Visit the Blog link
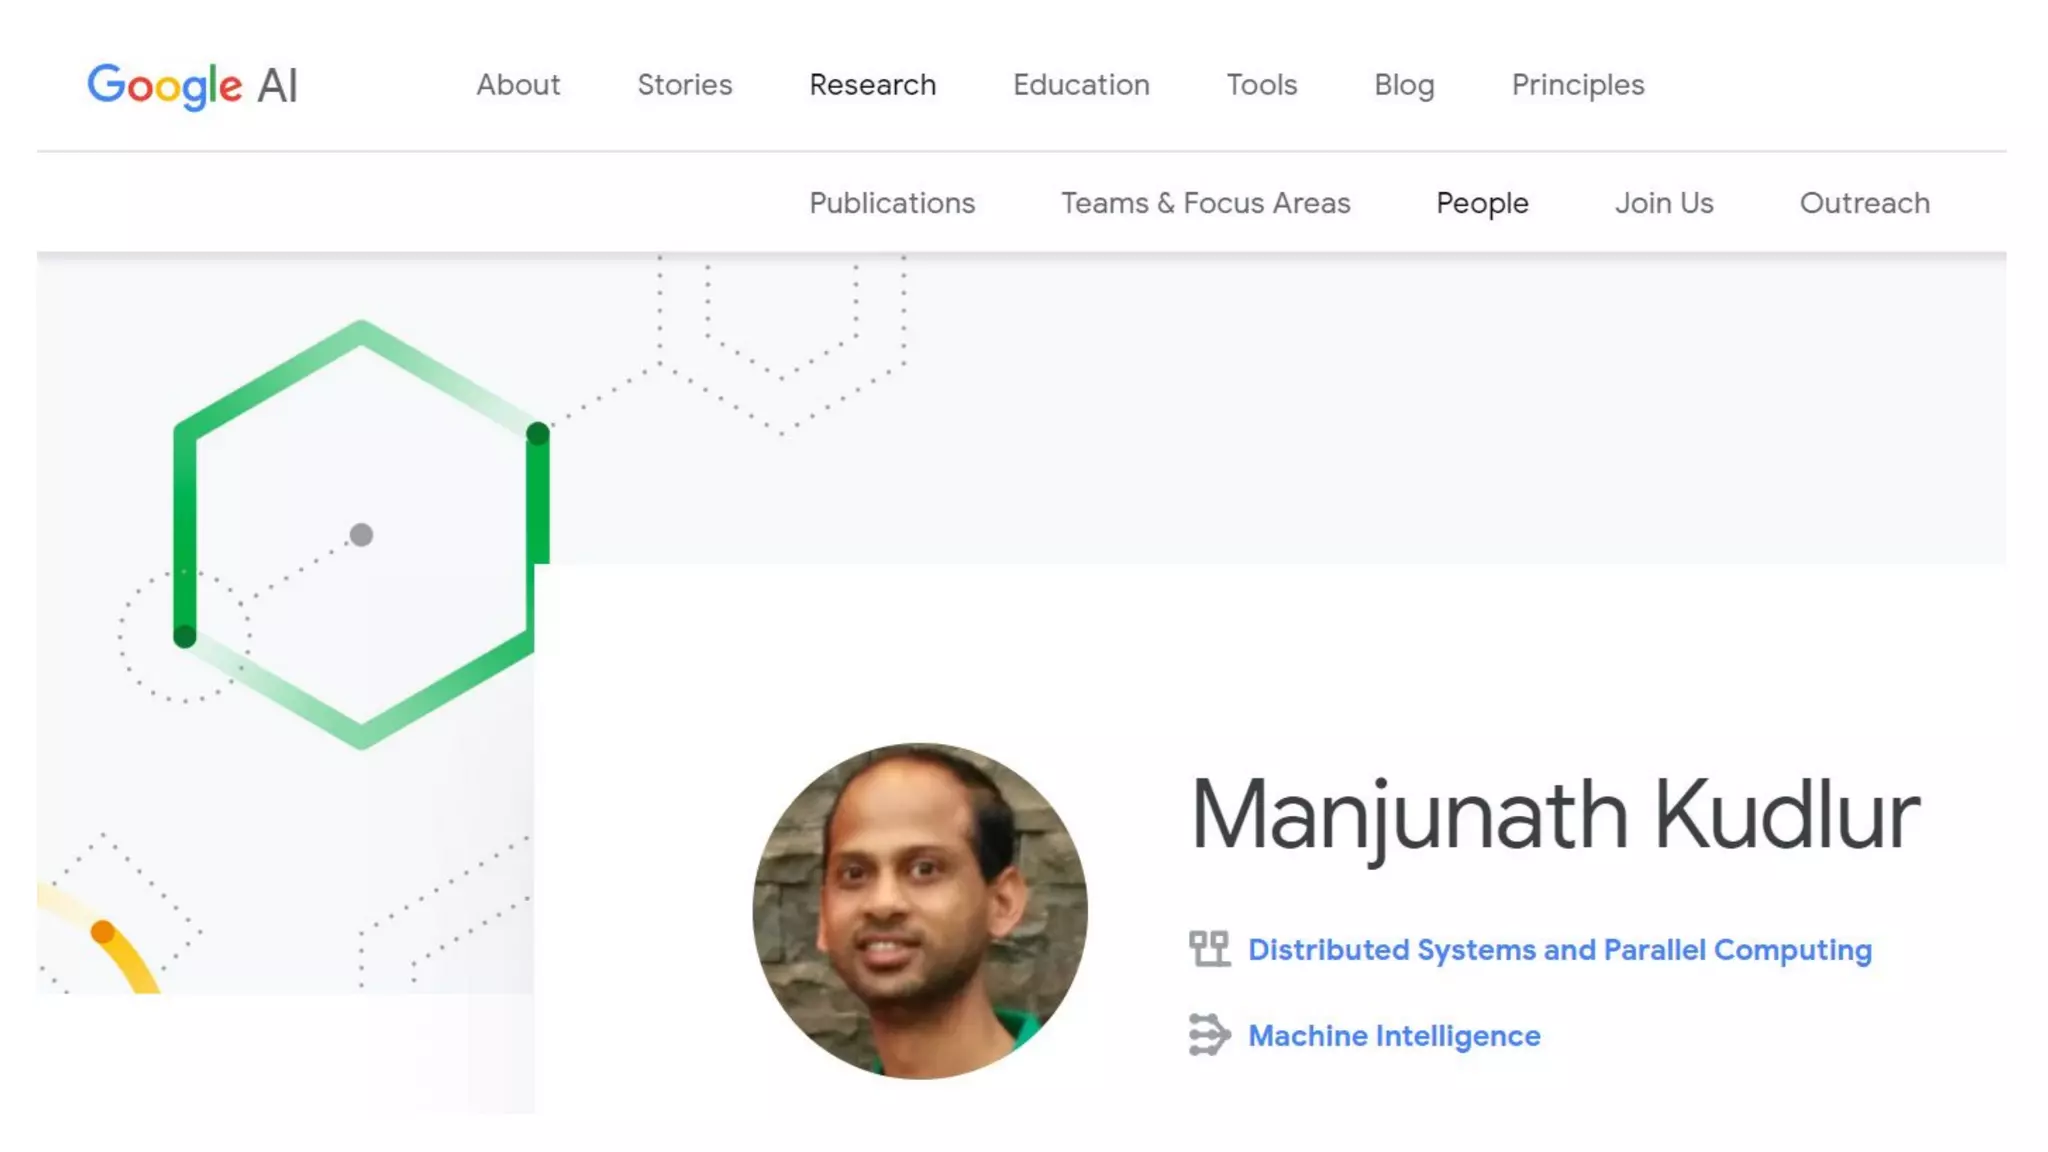 point(1404,86)
